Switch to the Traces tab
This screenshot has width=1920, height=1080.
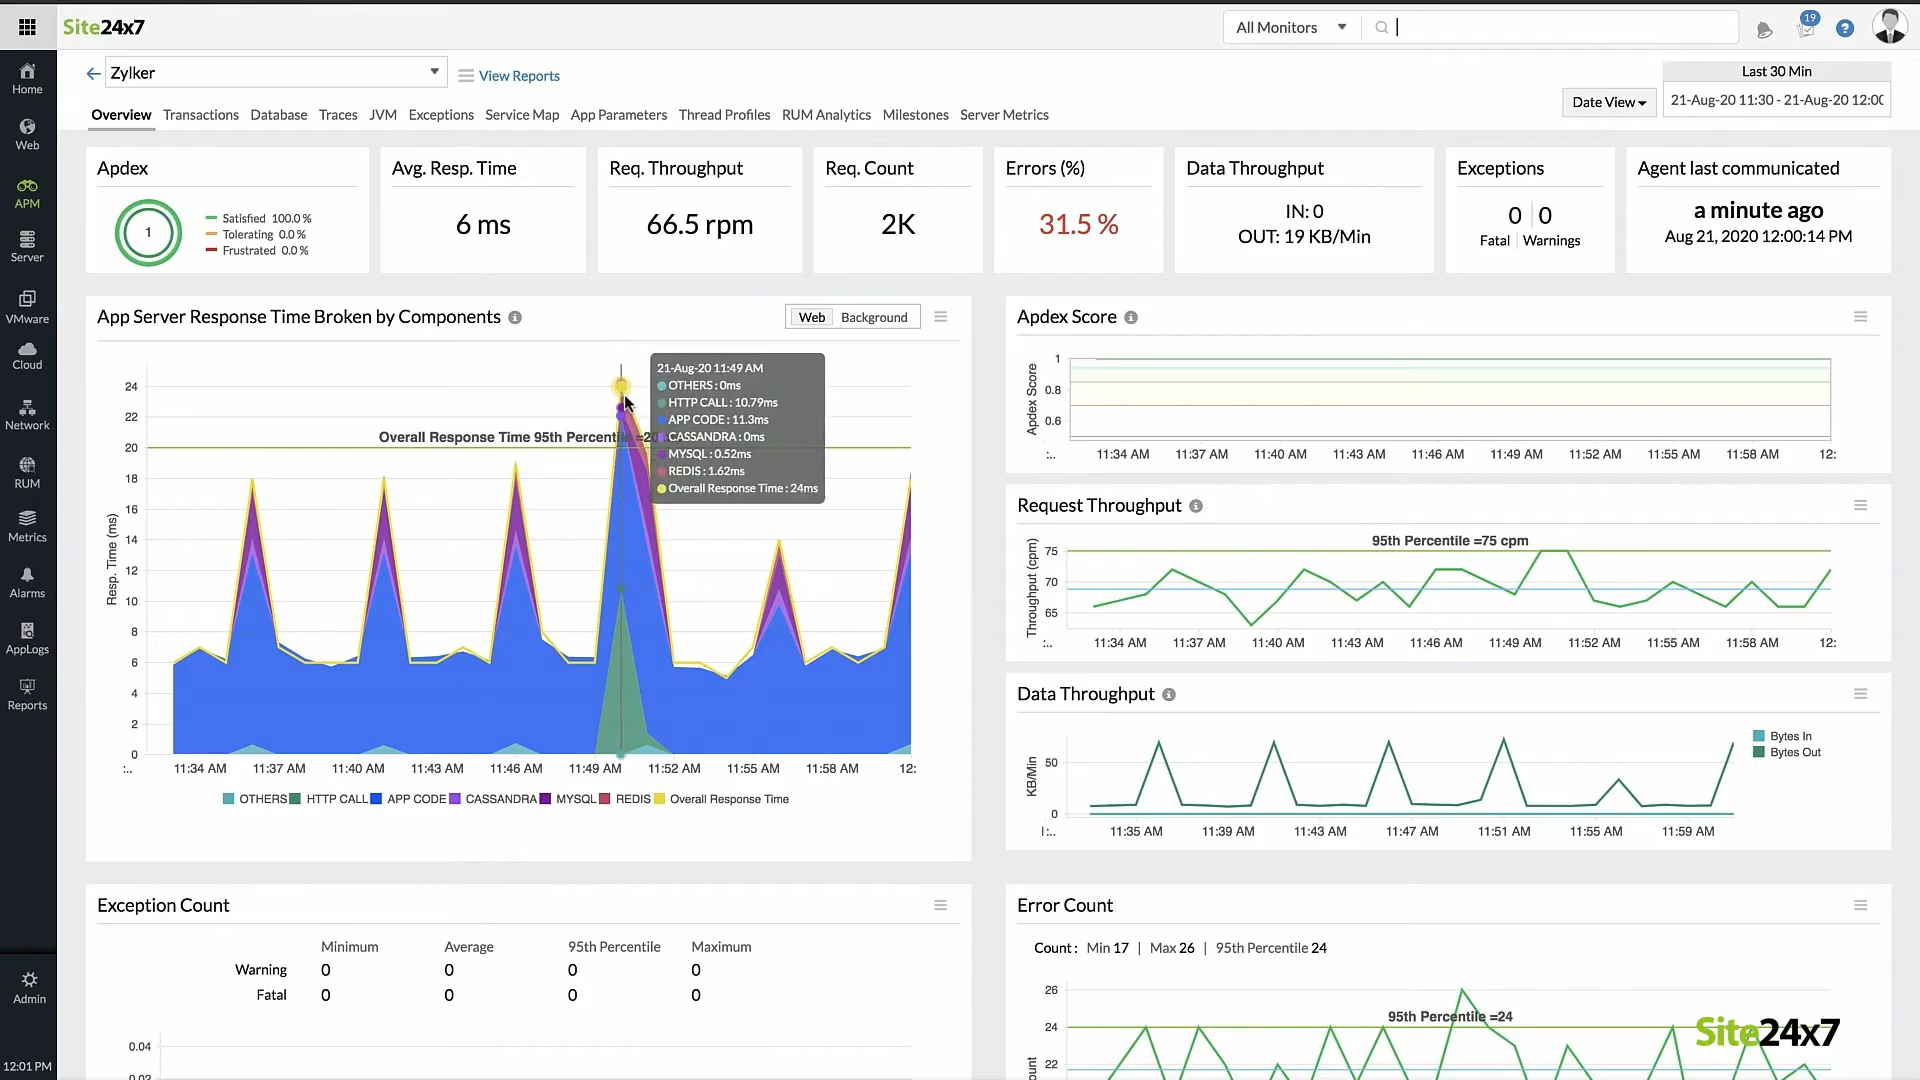[338, 115]
